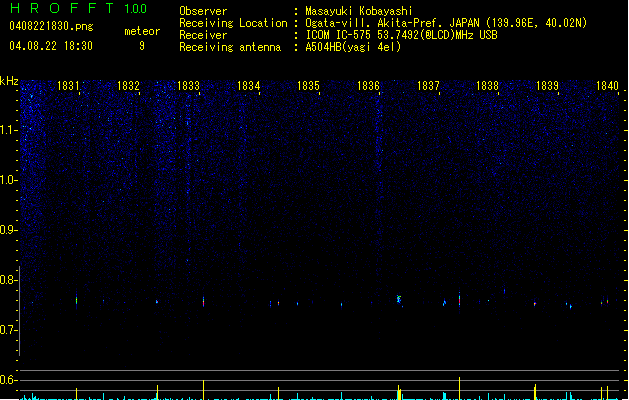Click the 1831 time axis marker
Image resolution: width=629 pixels, height=400 pixels.
tap(68, 86)
